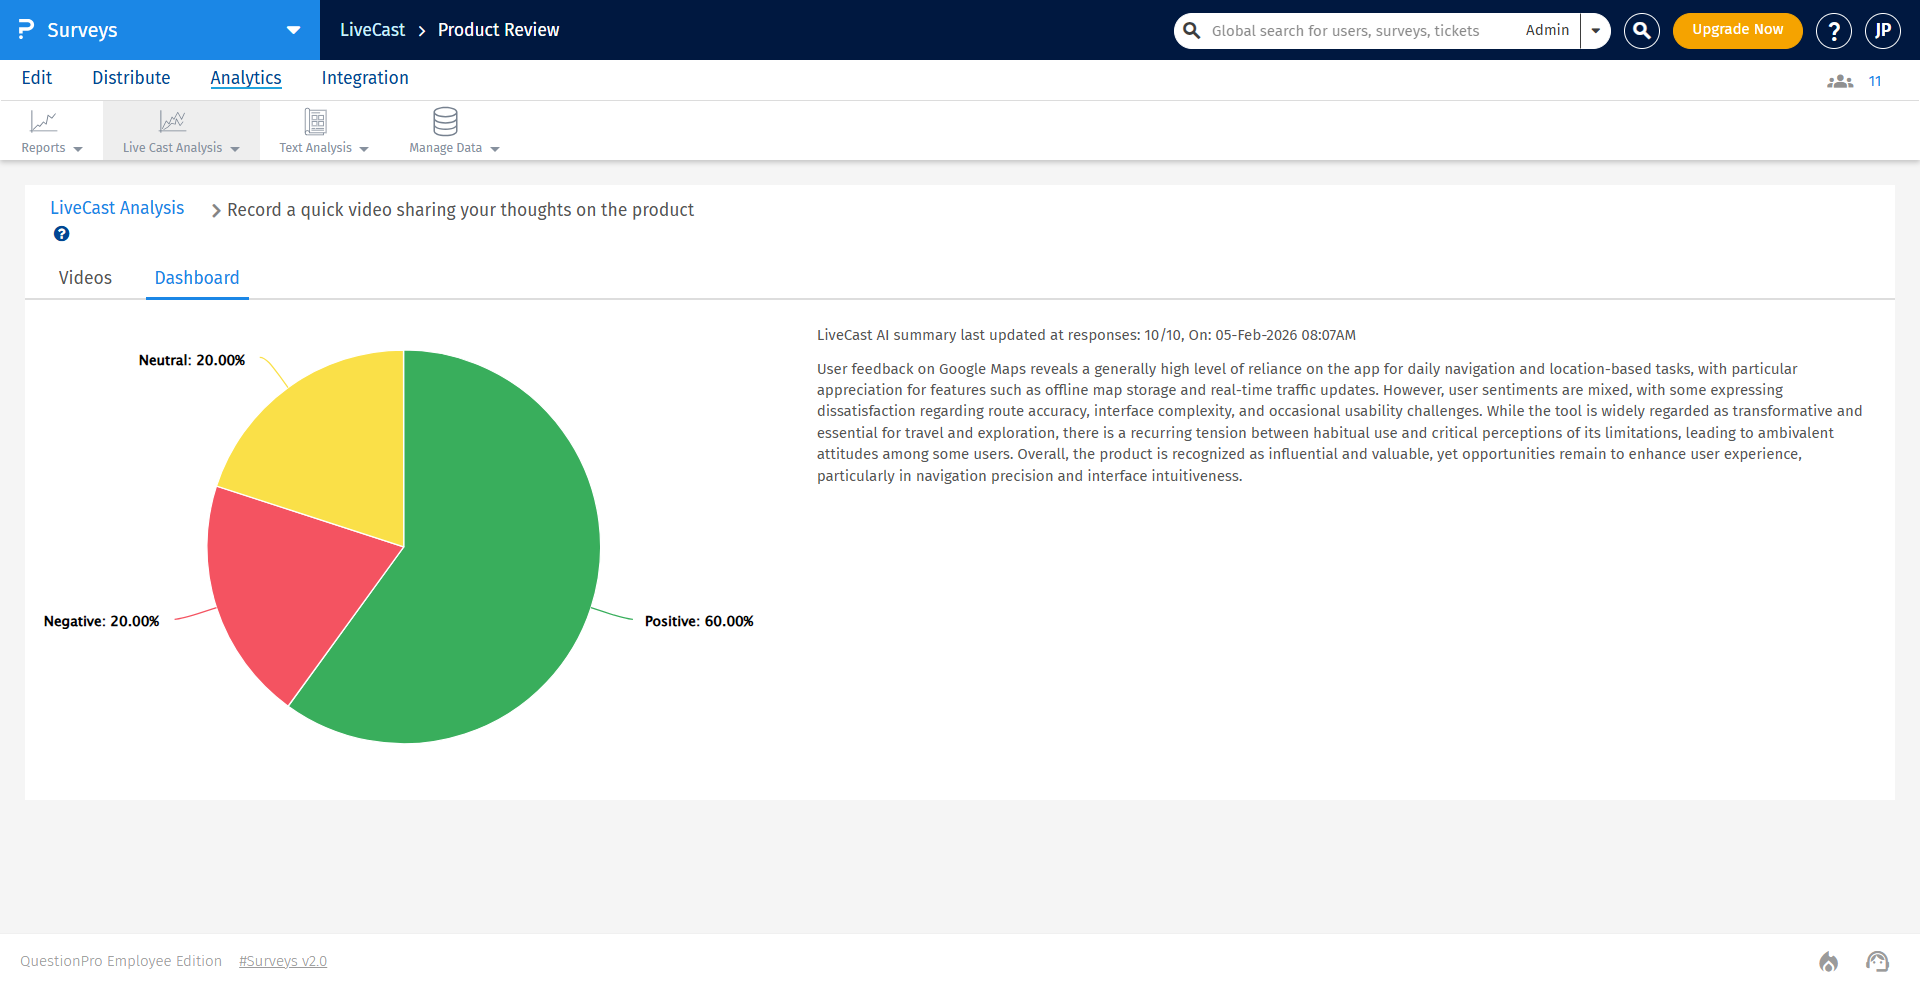This screenshot has height=989, width=1920.
Task: Expand the Surveys product dropdown
Action: (x=291, y=30)
